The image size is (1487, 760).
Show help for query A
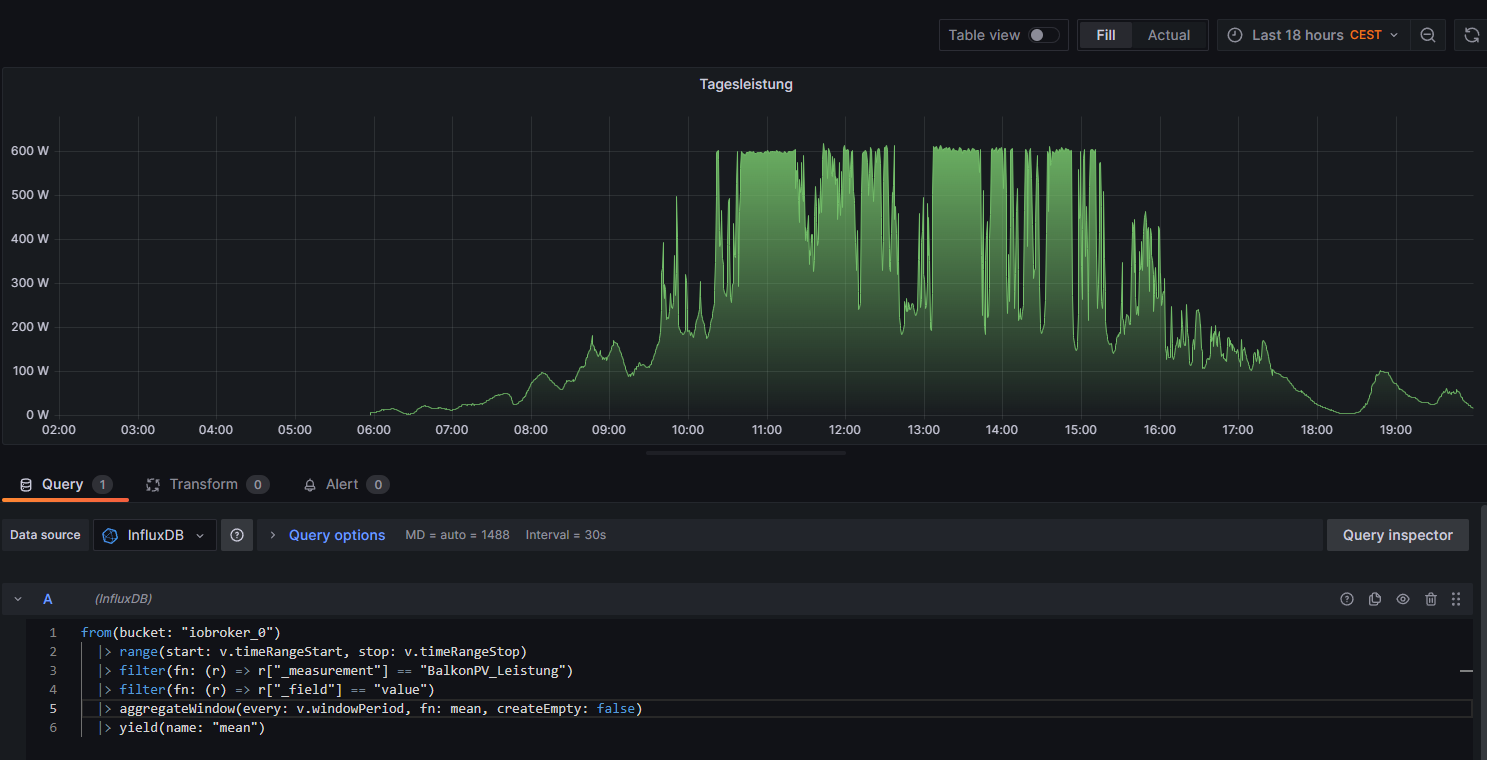coord(1347,599)
